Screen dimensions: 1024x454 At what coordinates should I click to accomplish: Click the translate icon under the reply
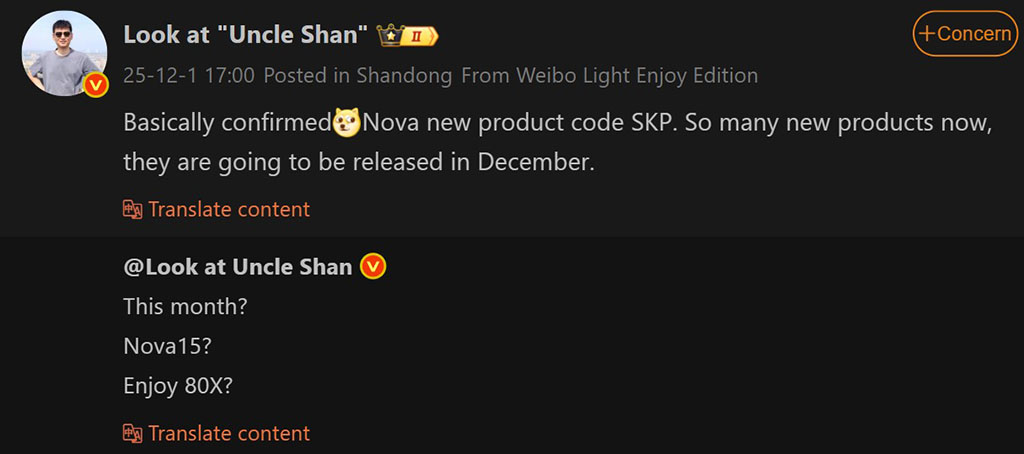coord(133,433)
